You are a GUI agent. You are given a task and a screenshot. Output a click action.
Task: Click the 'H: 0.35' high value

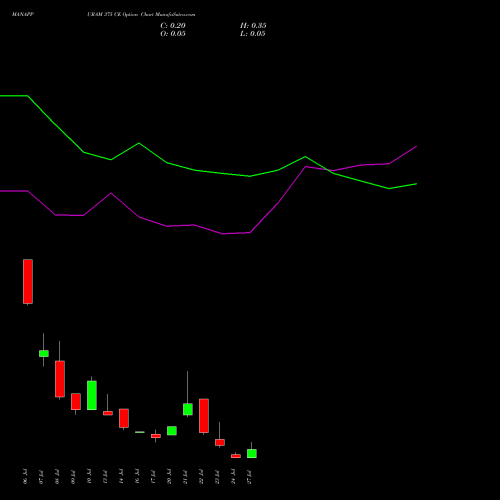pyautogui.click(x=253, y=26)
